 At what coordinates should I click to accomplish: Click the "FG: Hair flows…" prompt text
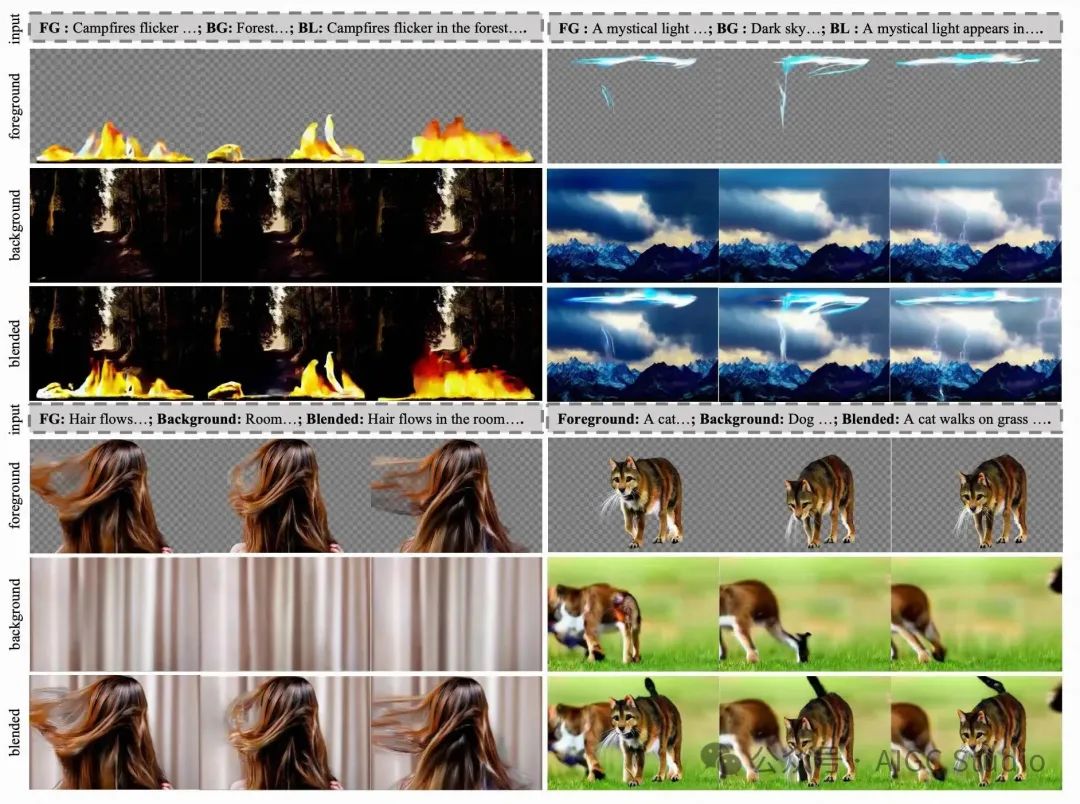(95, 419)
